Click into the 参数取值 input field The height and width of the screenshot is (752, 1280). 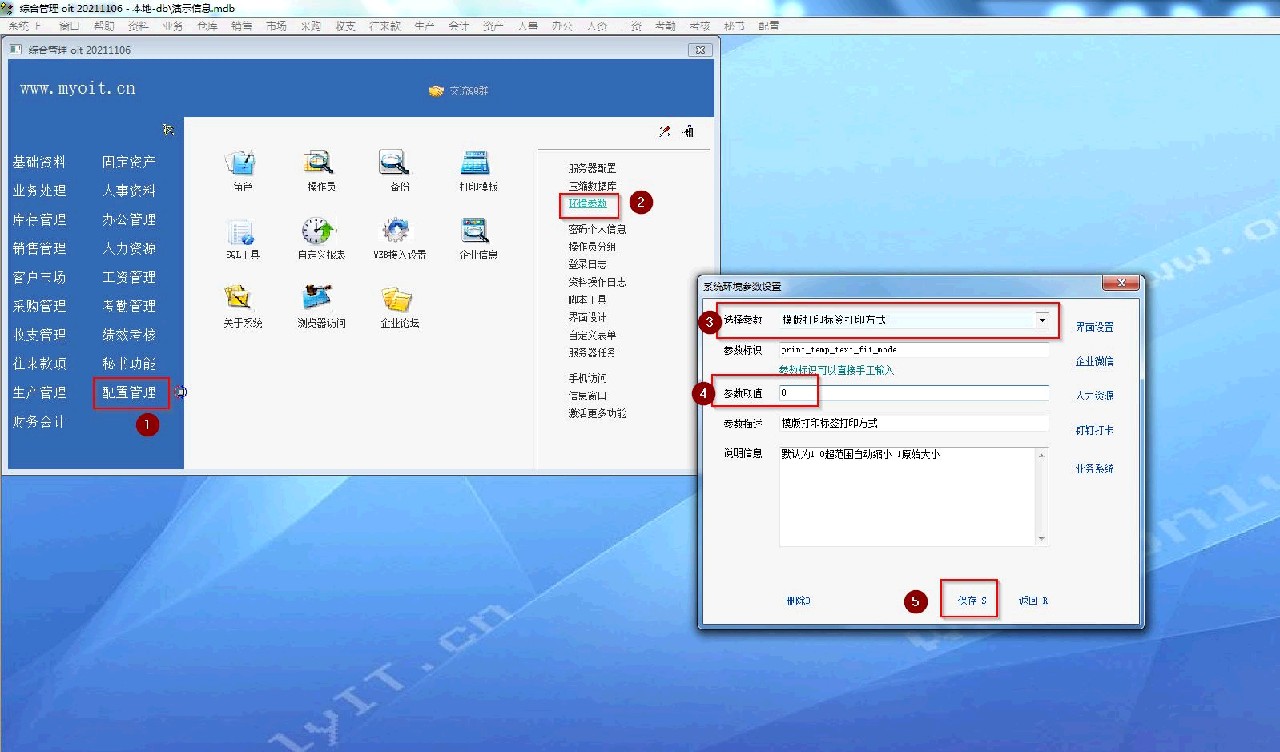[x=912, y=394]
